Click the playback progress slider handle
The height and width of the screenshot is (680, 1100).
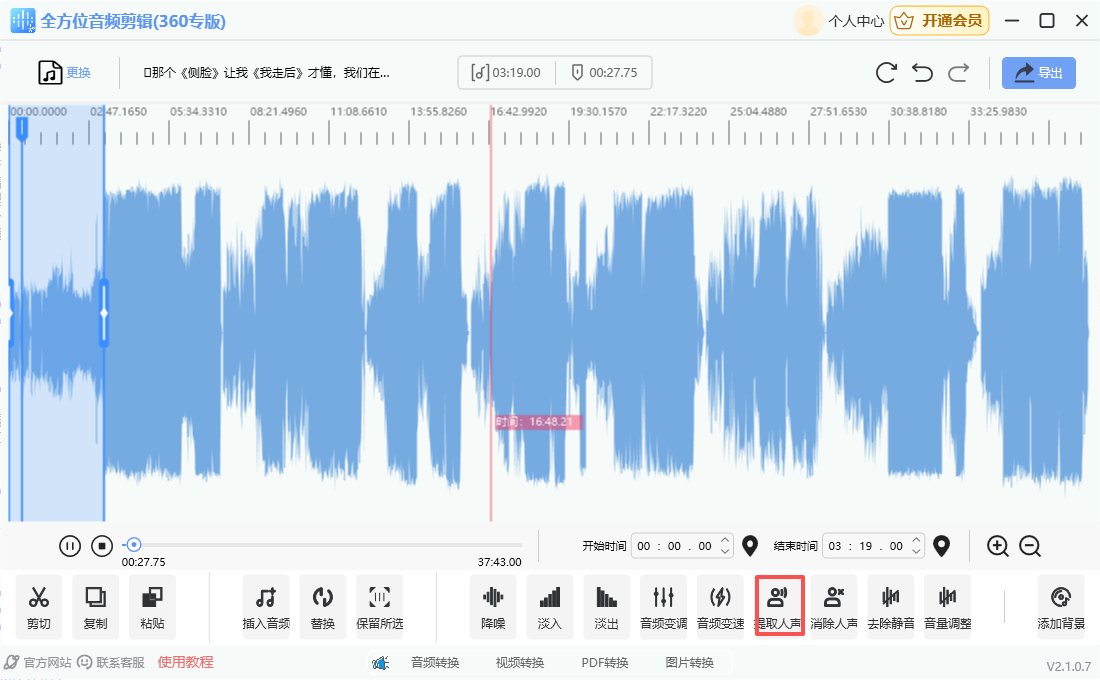tap(133, 545)
